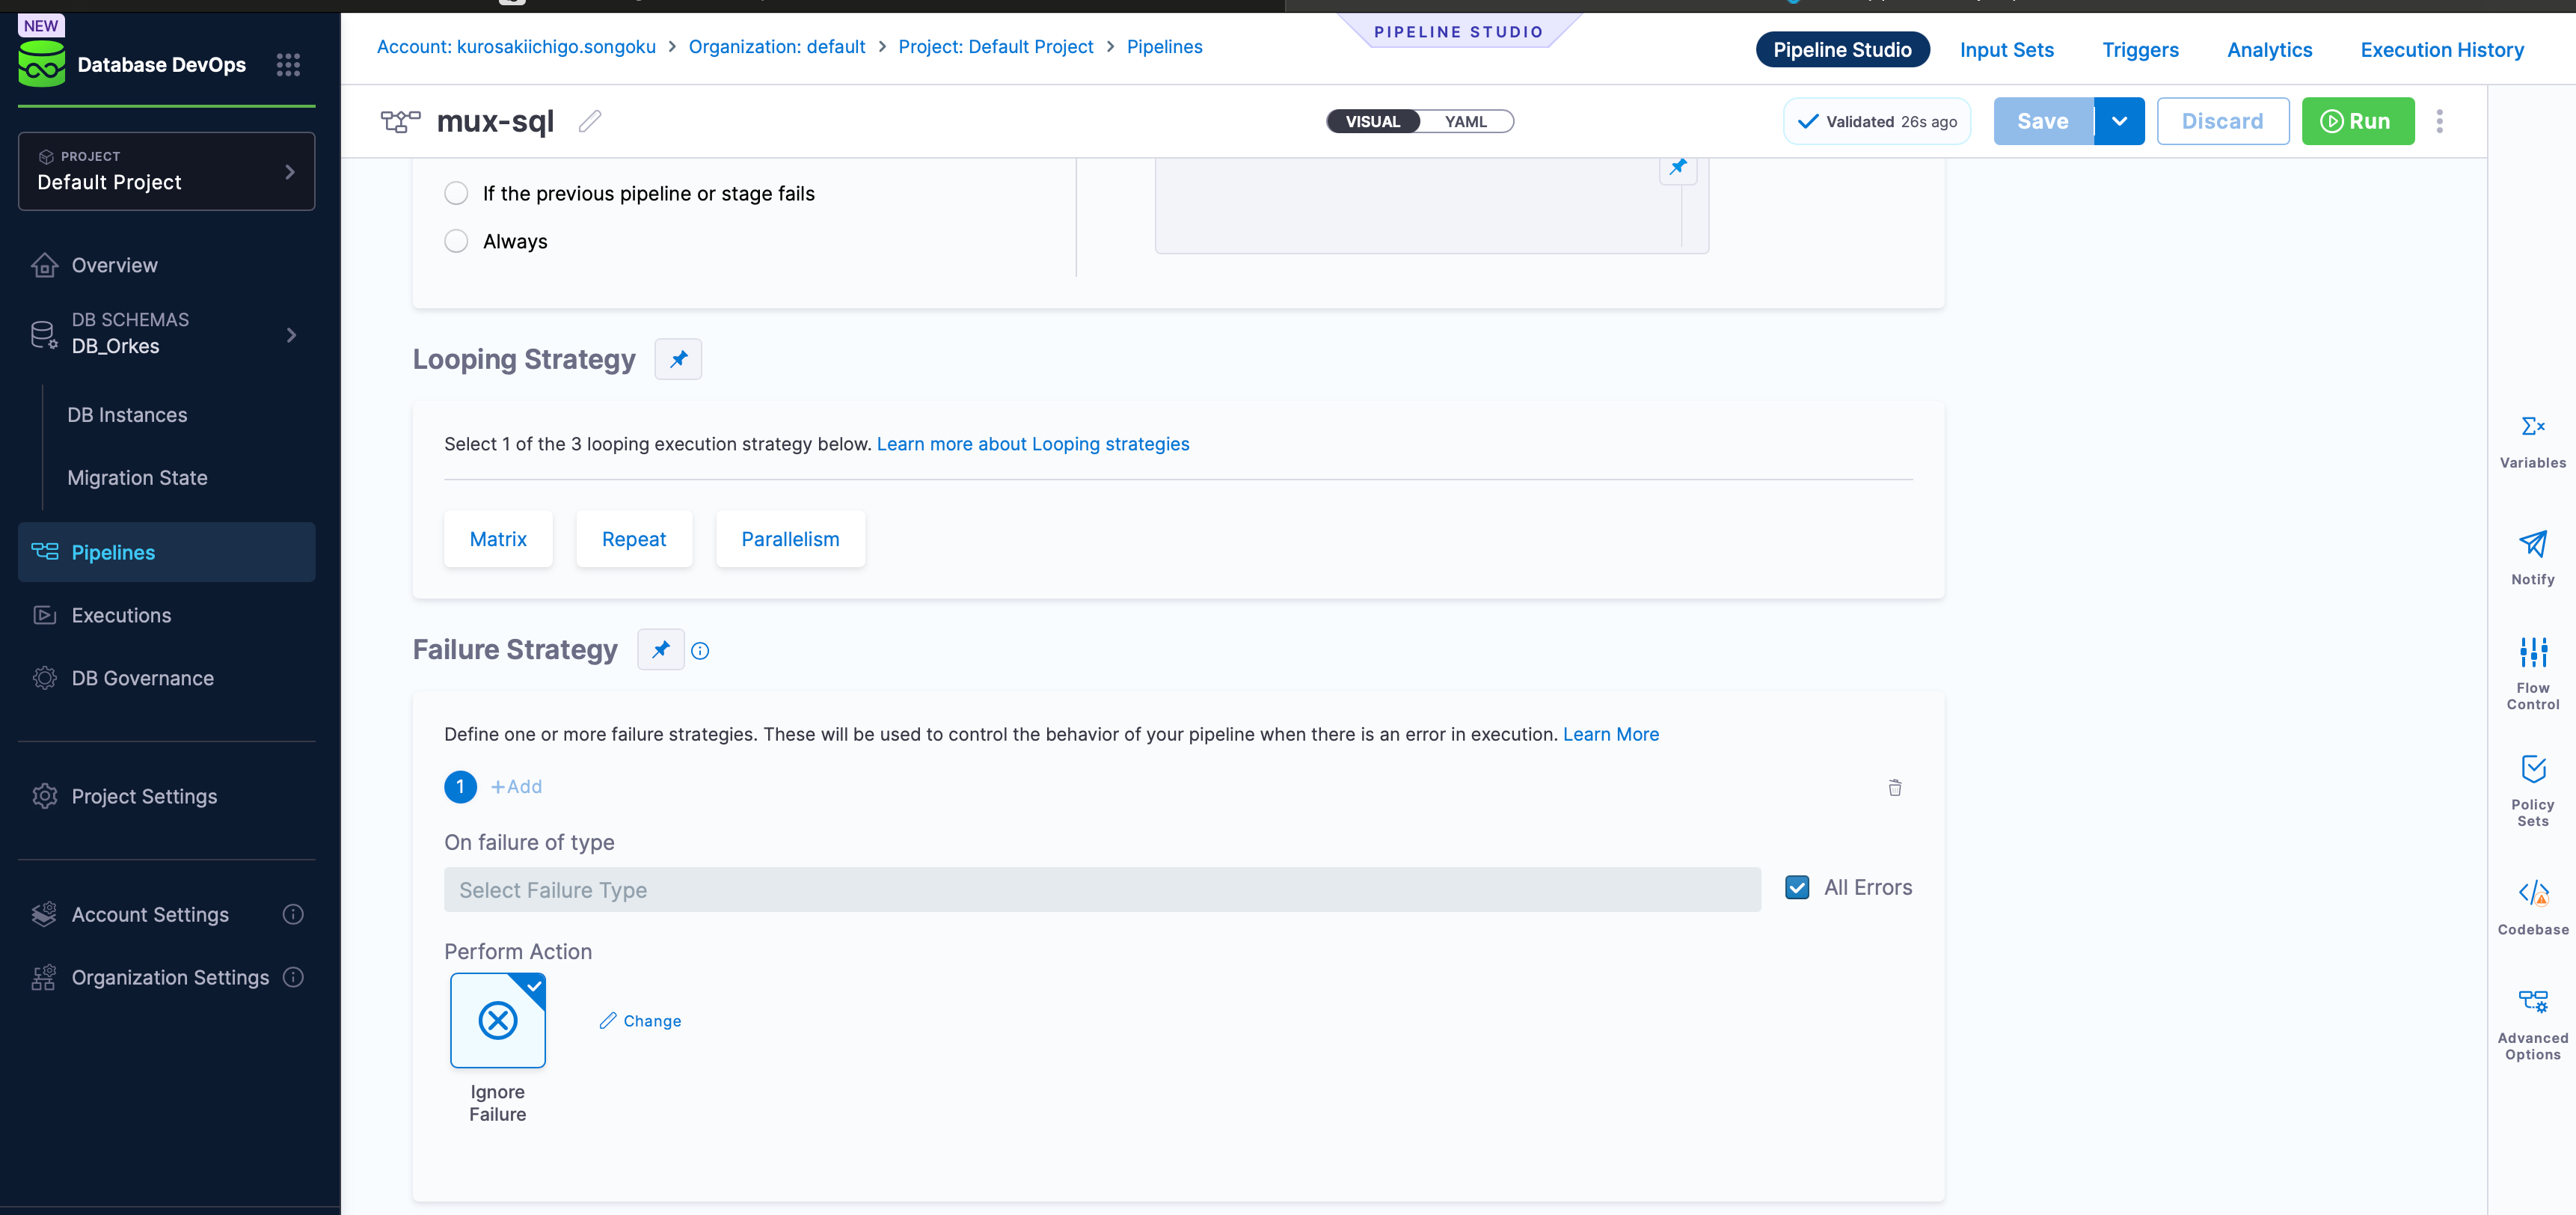Screen dimensions: 2576x1215
Task: Select 'If the previous pipeline or stage fails'
Action: coord(456,194)
